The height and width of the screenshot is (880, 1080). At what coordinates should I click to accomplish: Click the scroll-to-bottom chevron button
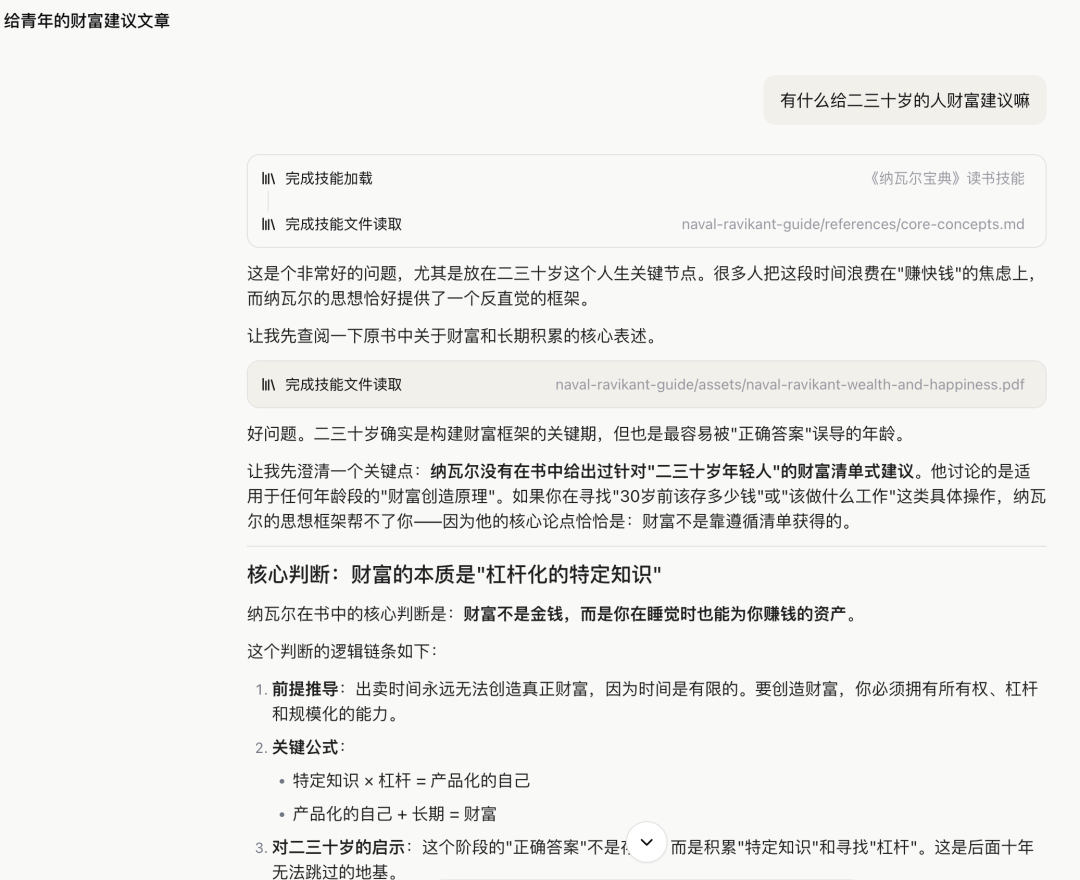(646, 841)
